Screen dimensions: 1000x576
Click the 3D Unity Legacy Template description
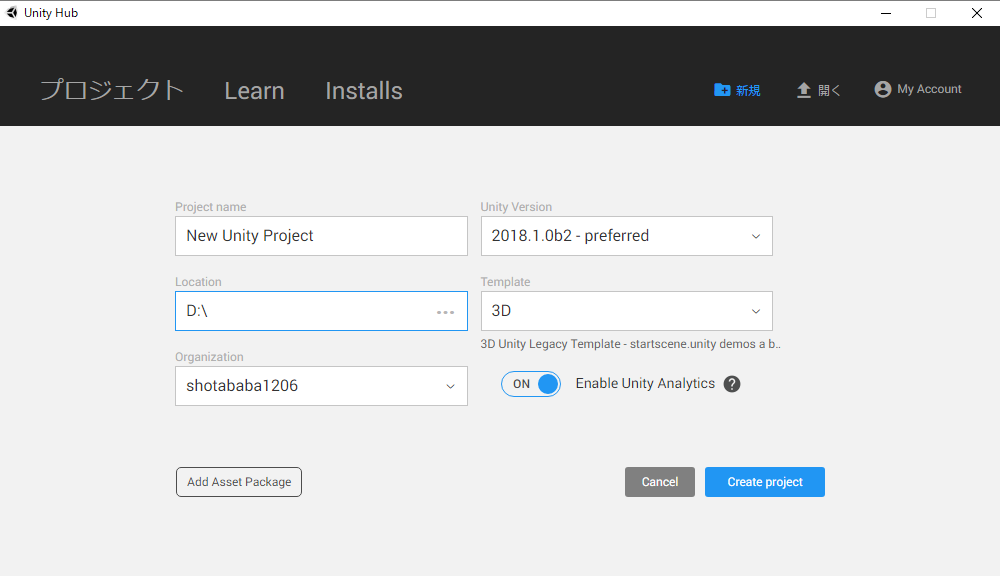pyautogui.click(x=630, y=344)
